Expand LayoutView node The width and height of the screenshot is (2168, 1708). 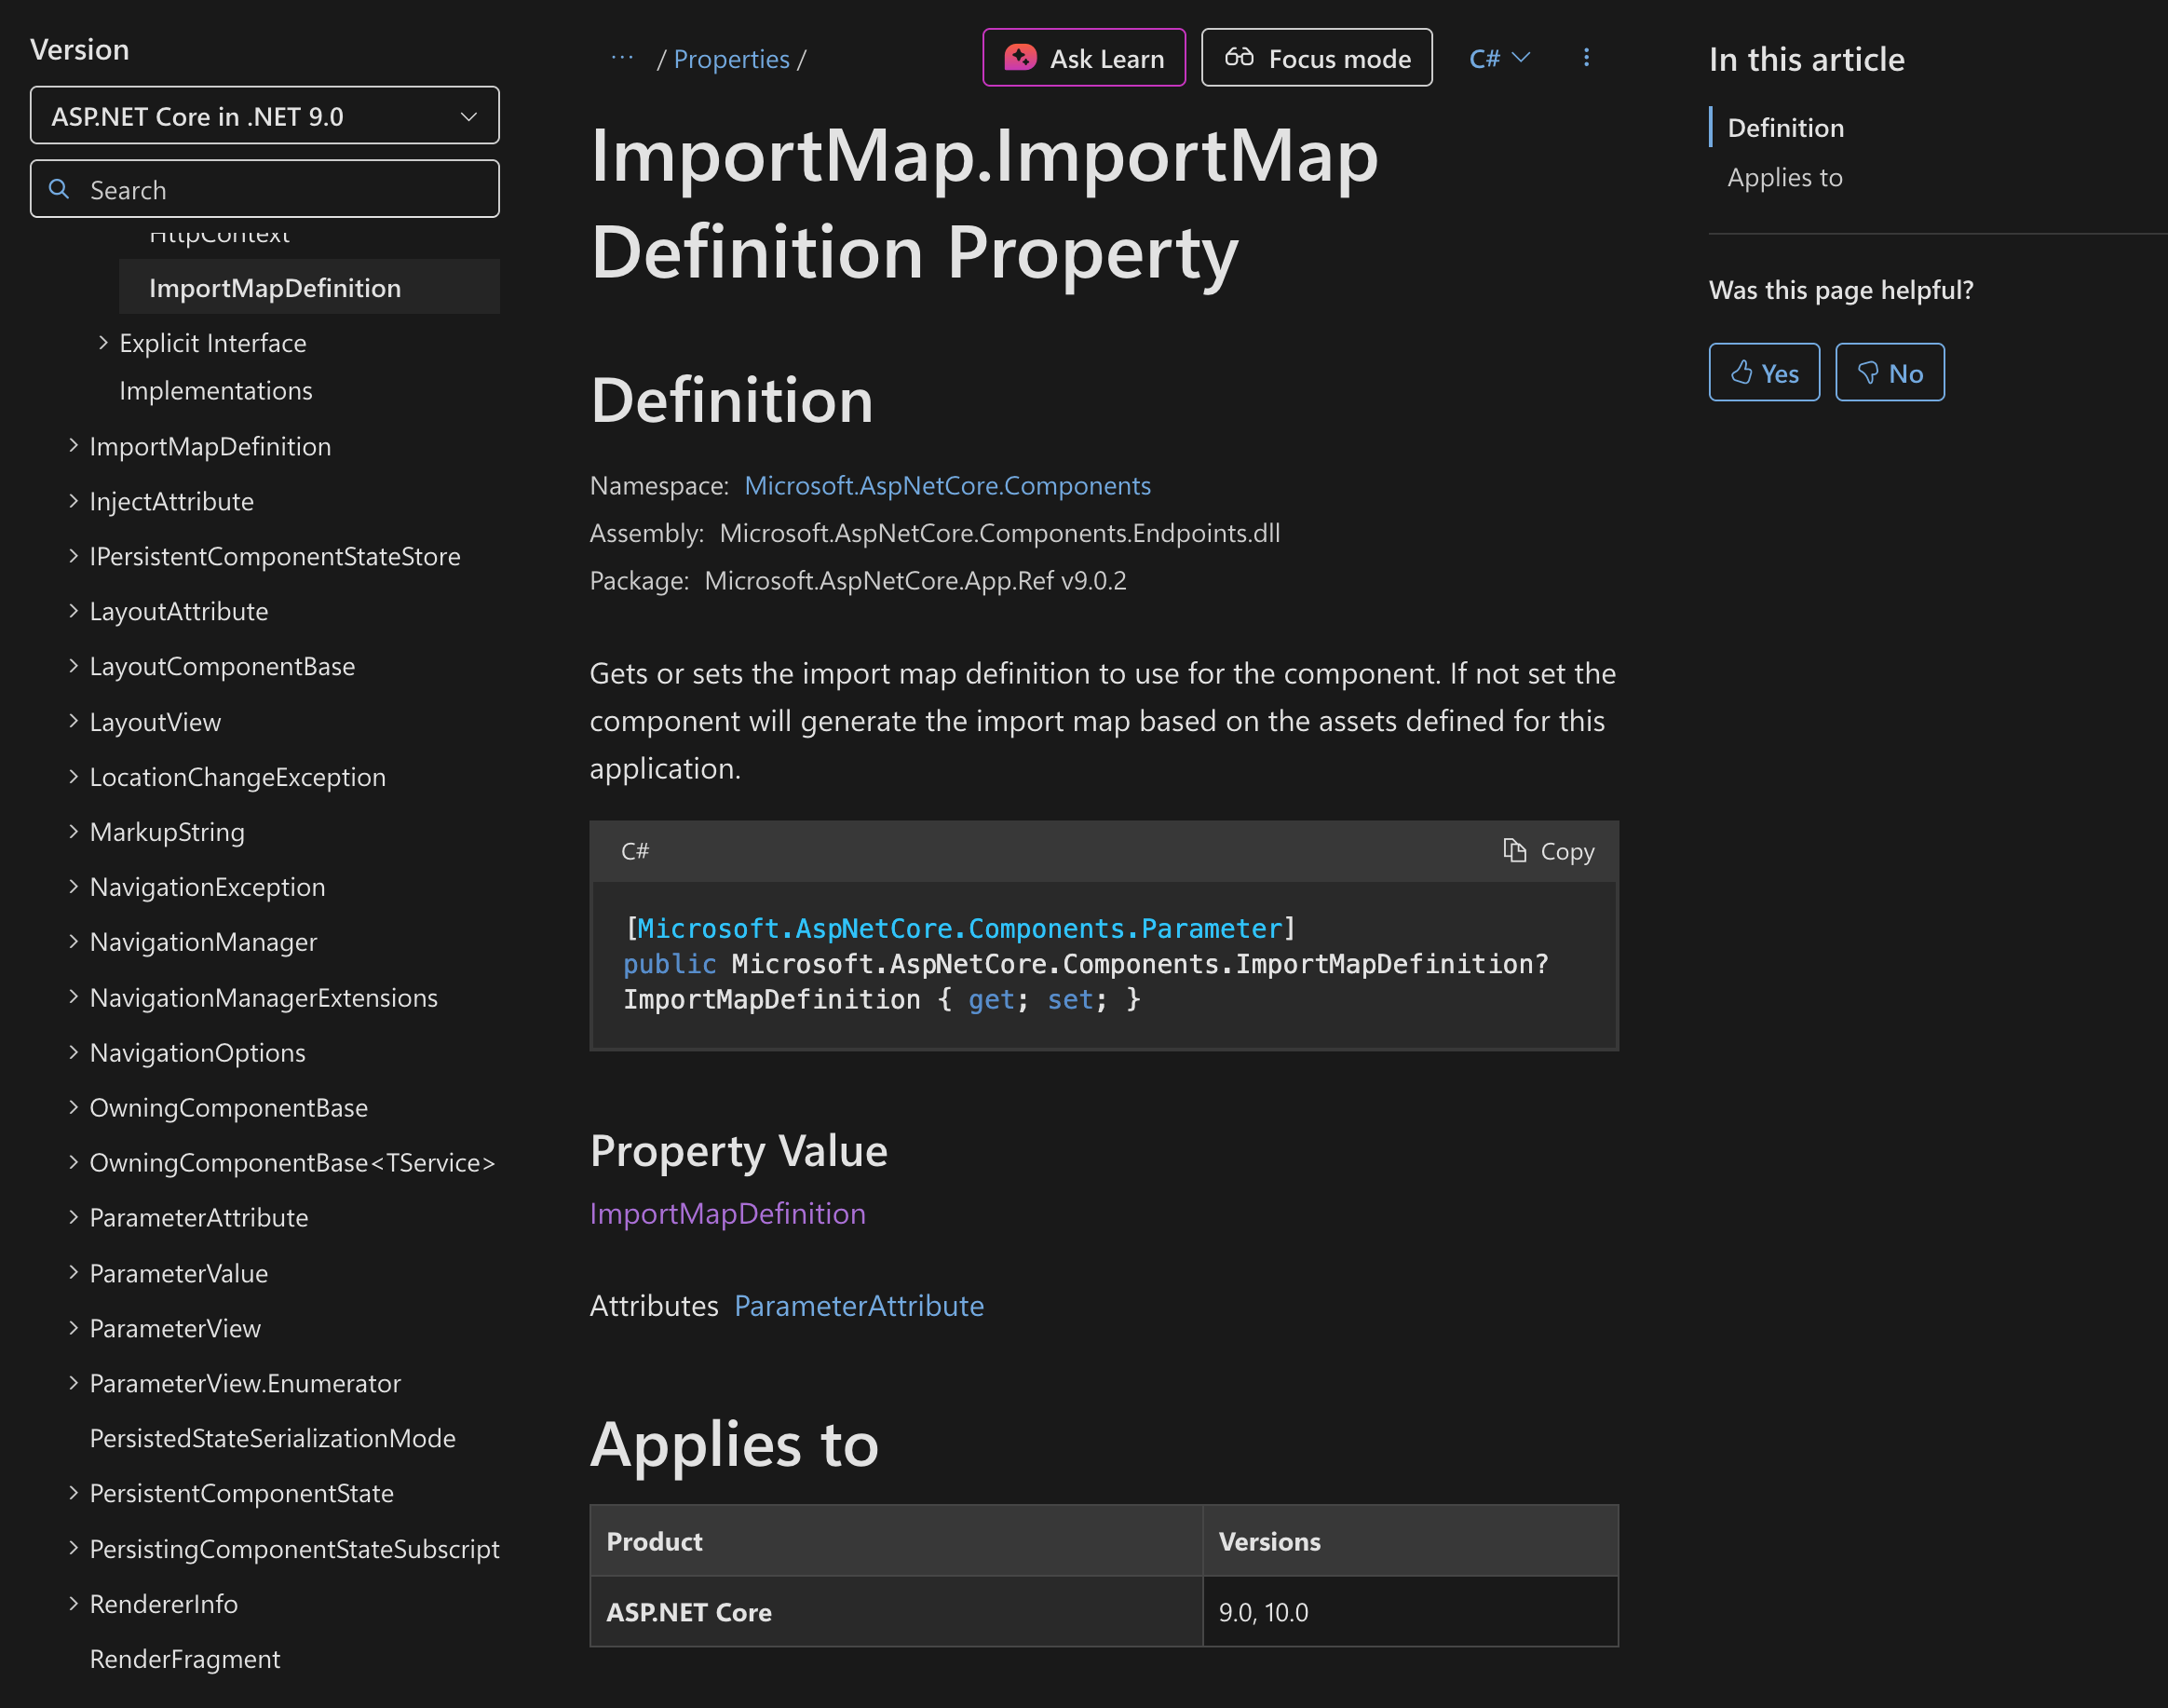click(74, 722)
